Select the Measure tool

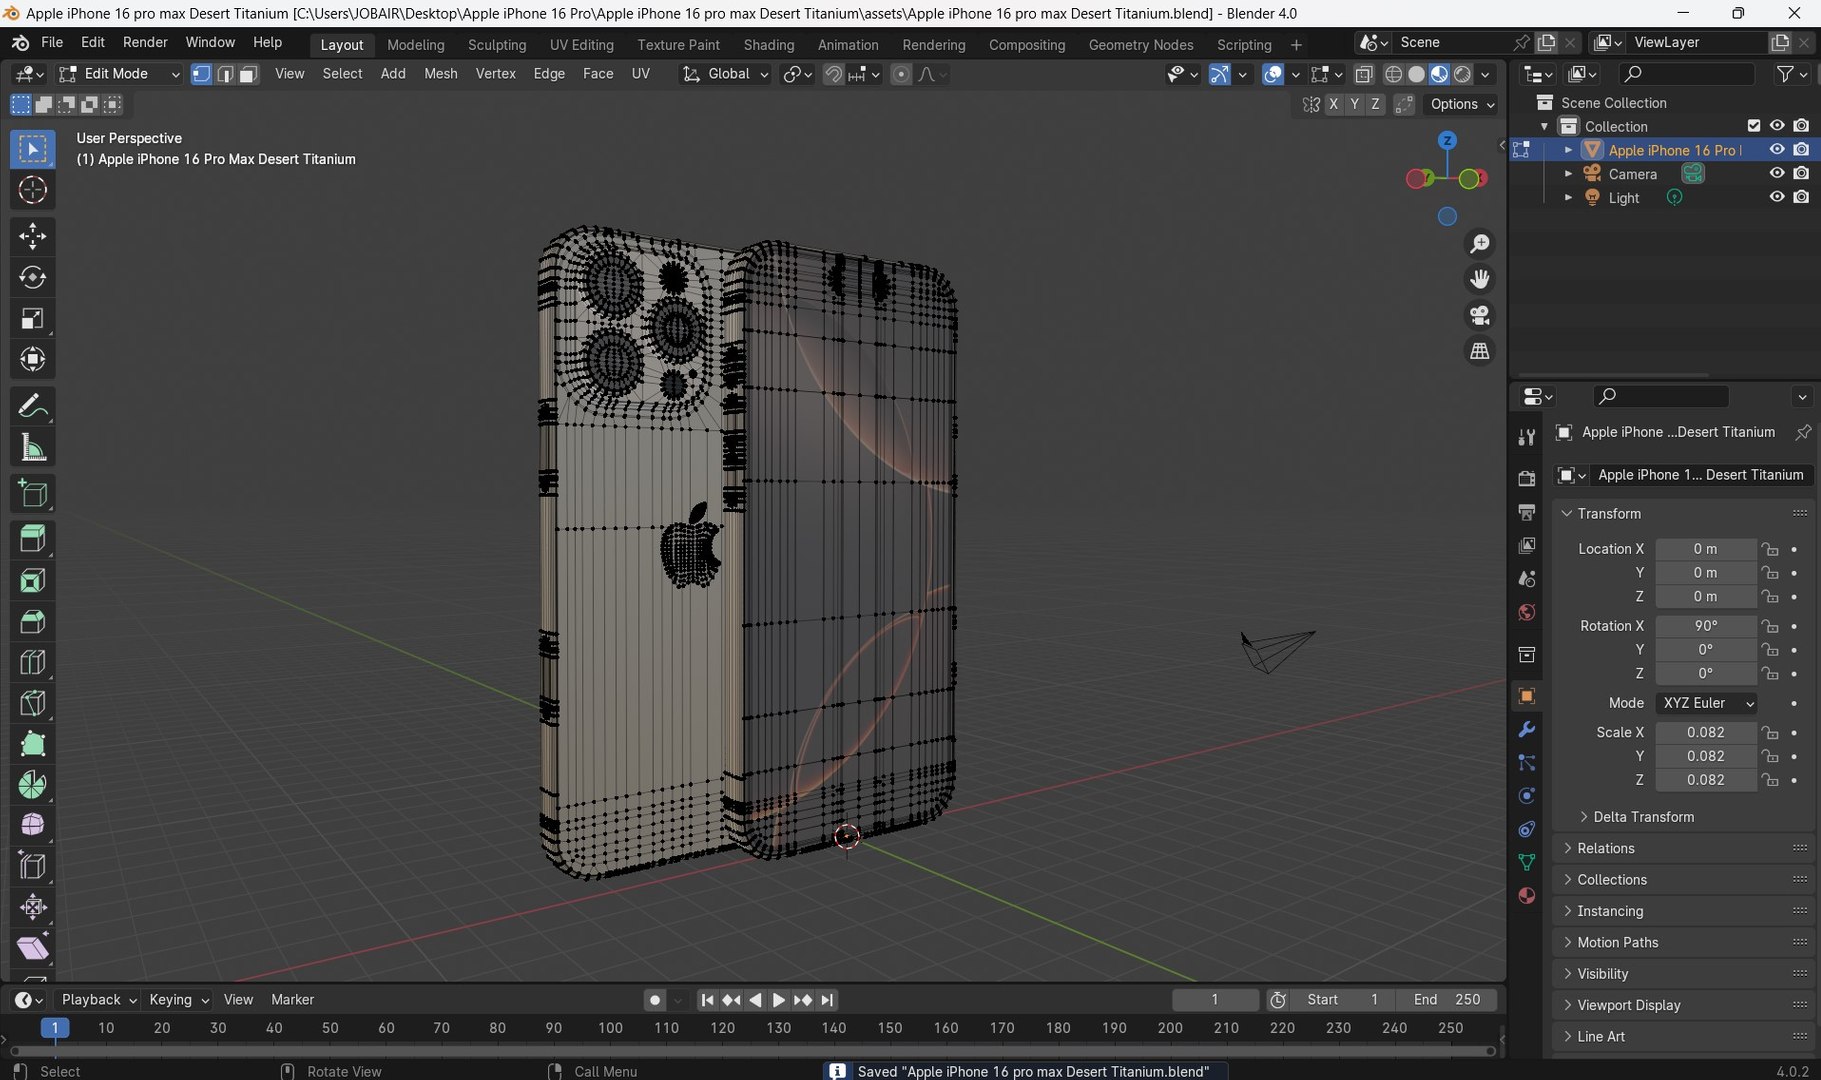click(32, 447)
